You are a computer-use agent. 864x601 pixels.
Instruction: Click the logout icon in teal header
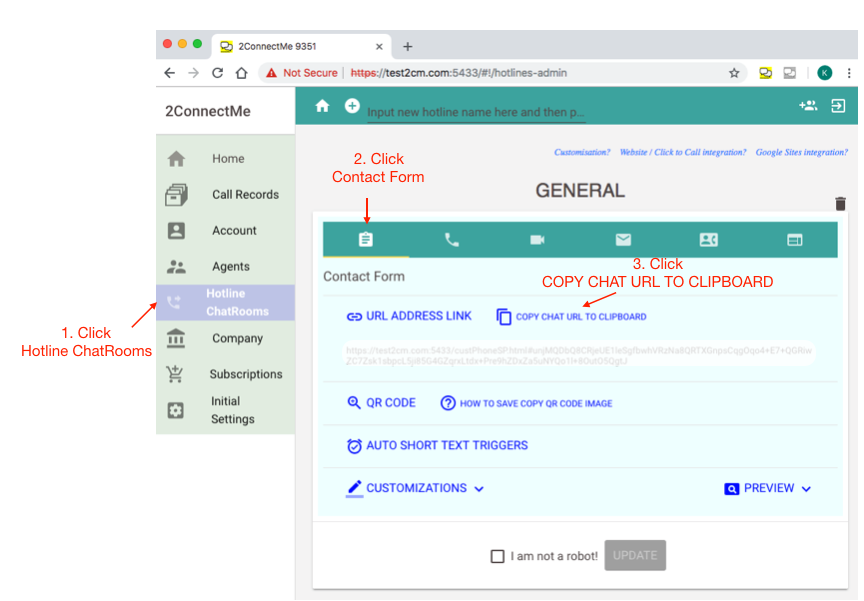coord(838,105)
